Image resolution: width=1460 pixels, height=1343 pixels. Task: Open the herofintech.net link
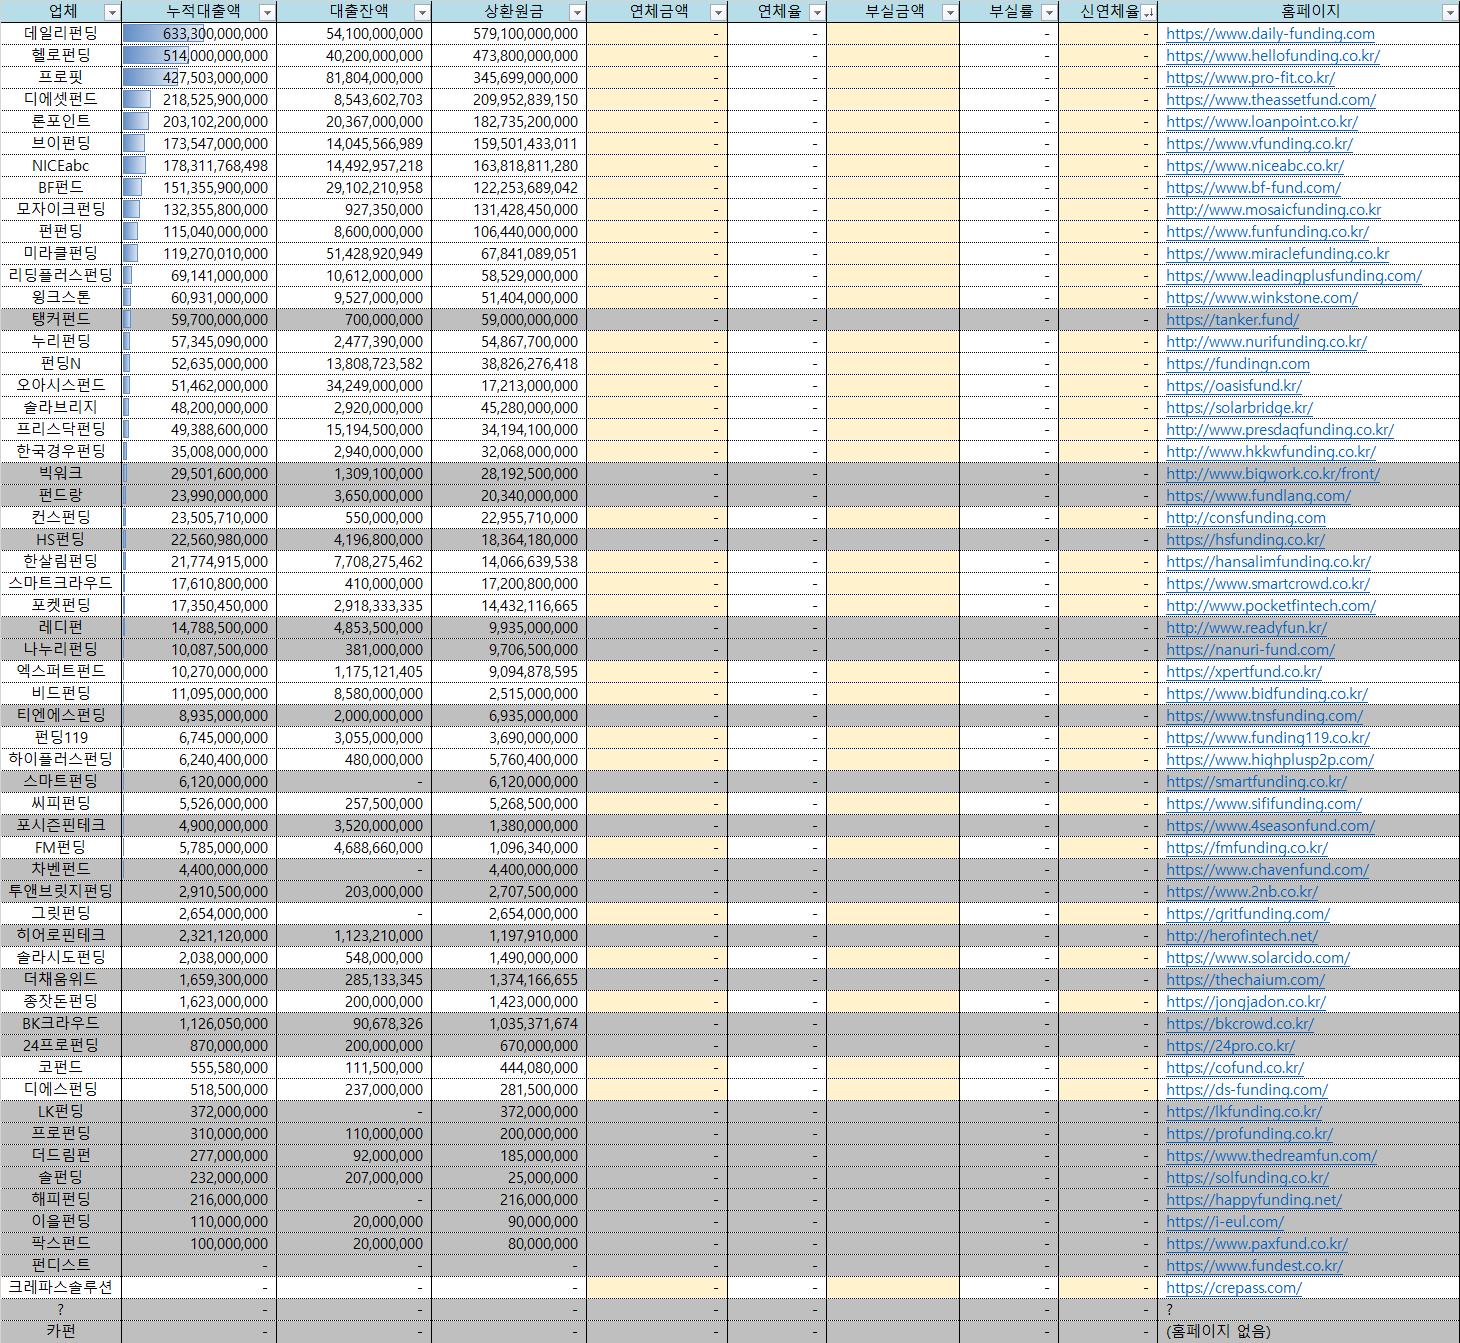[x=1242, y=936]
